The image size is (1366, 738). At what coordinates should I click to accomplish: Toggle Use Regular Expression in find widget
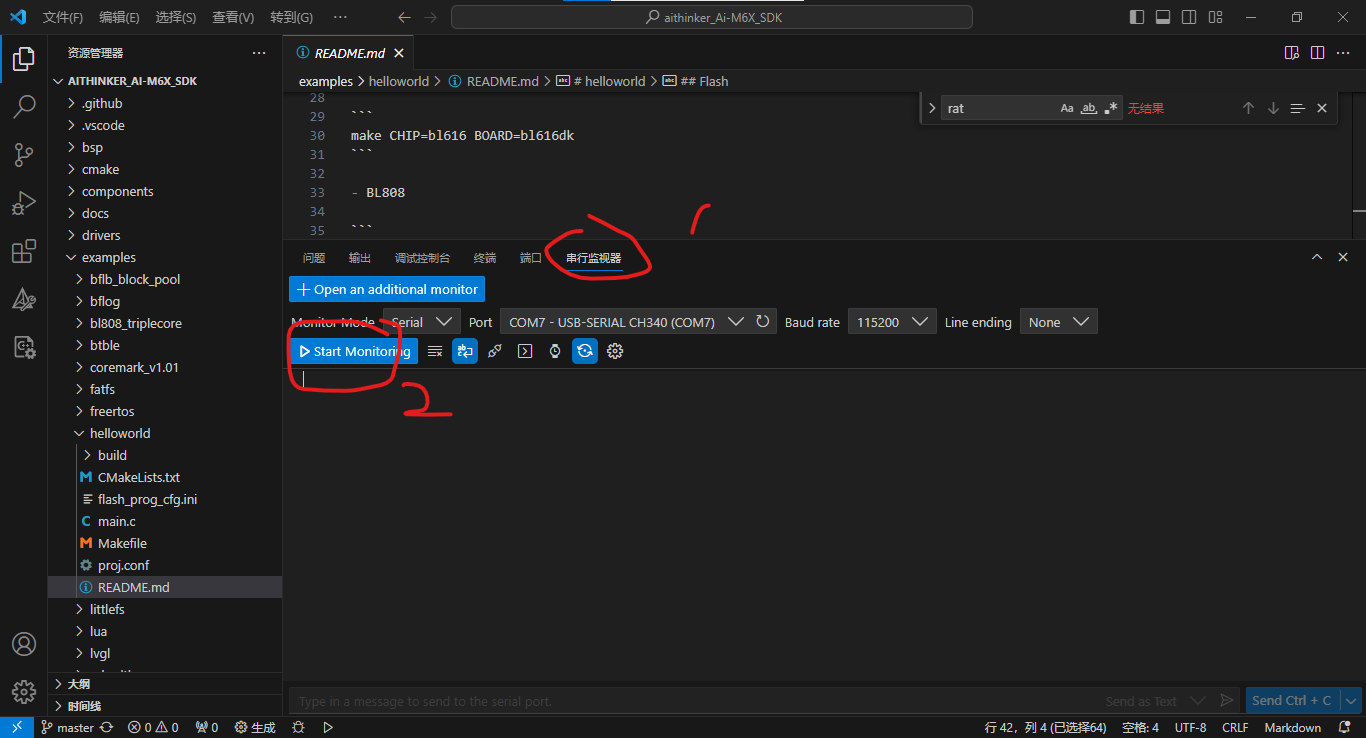1111,108
